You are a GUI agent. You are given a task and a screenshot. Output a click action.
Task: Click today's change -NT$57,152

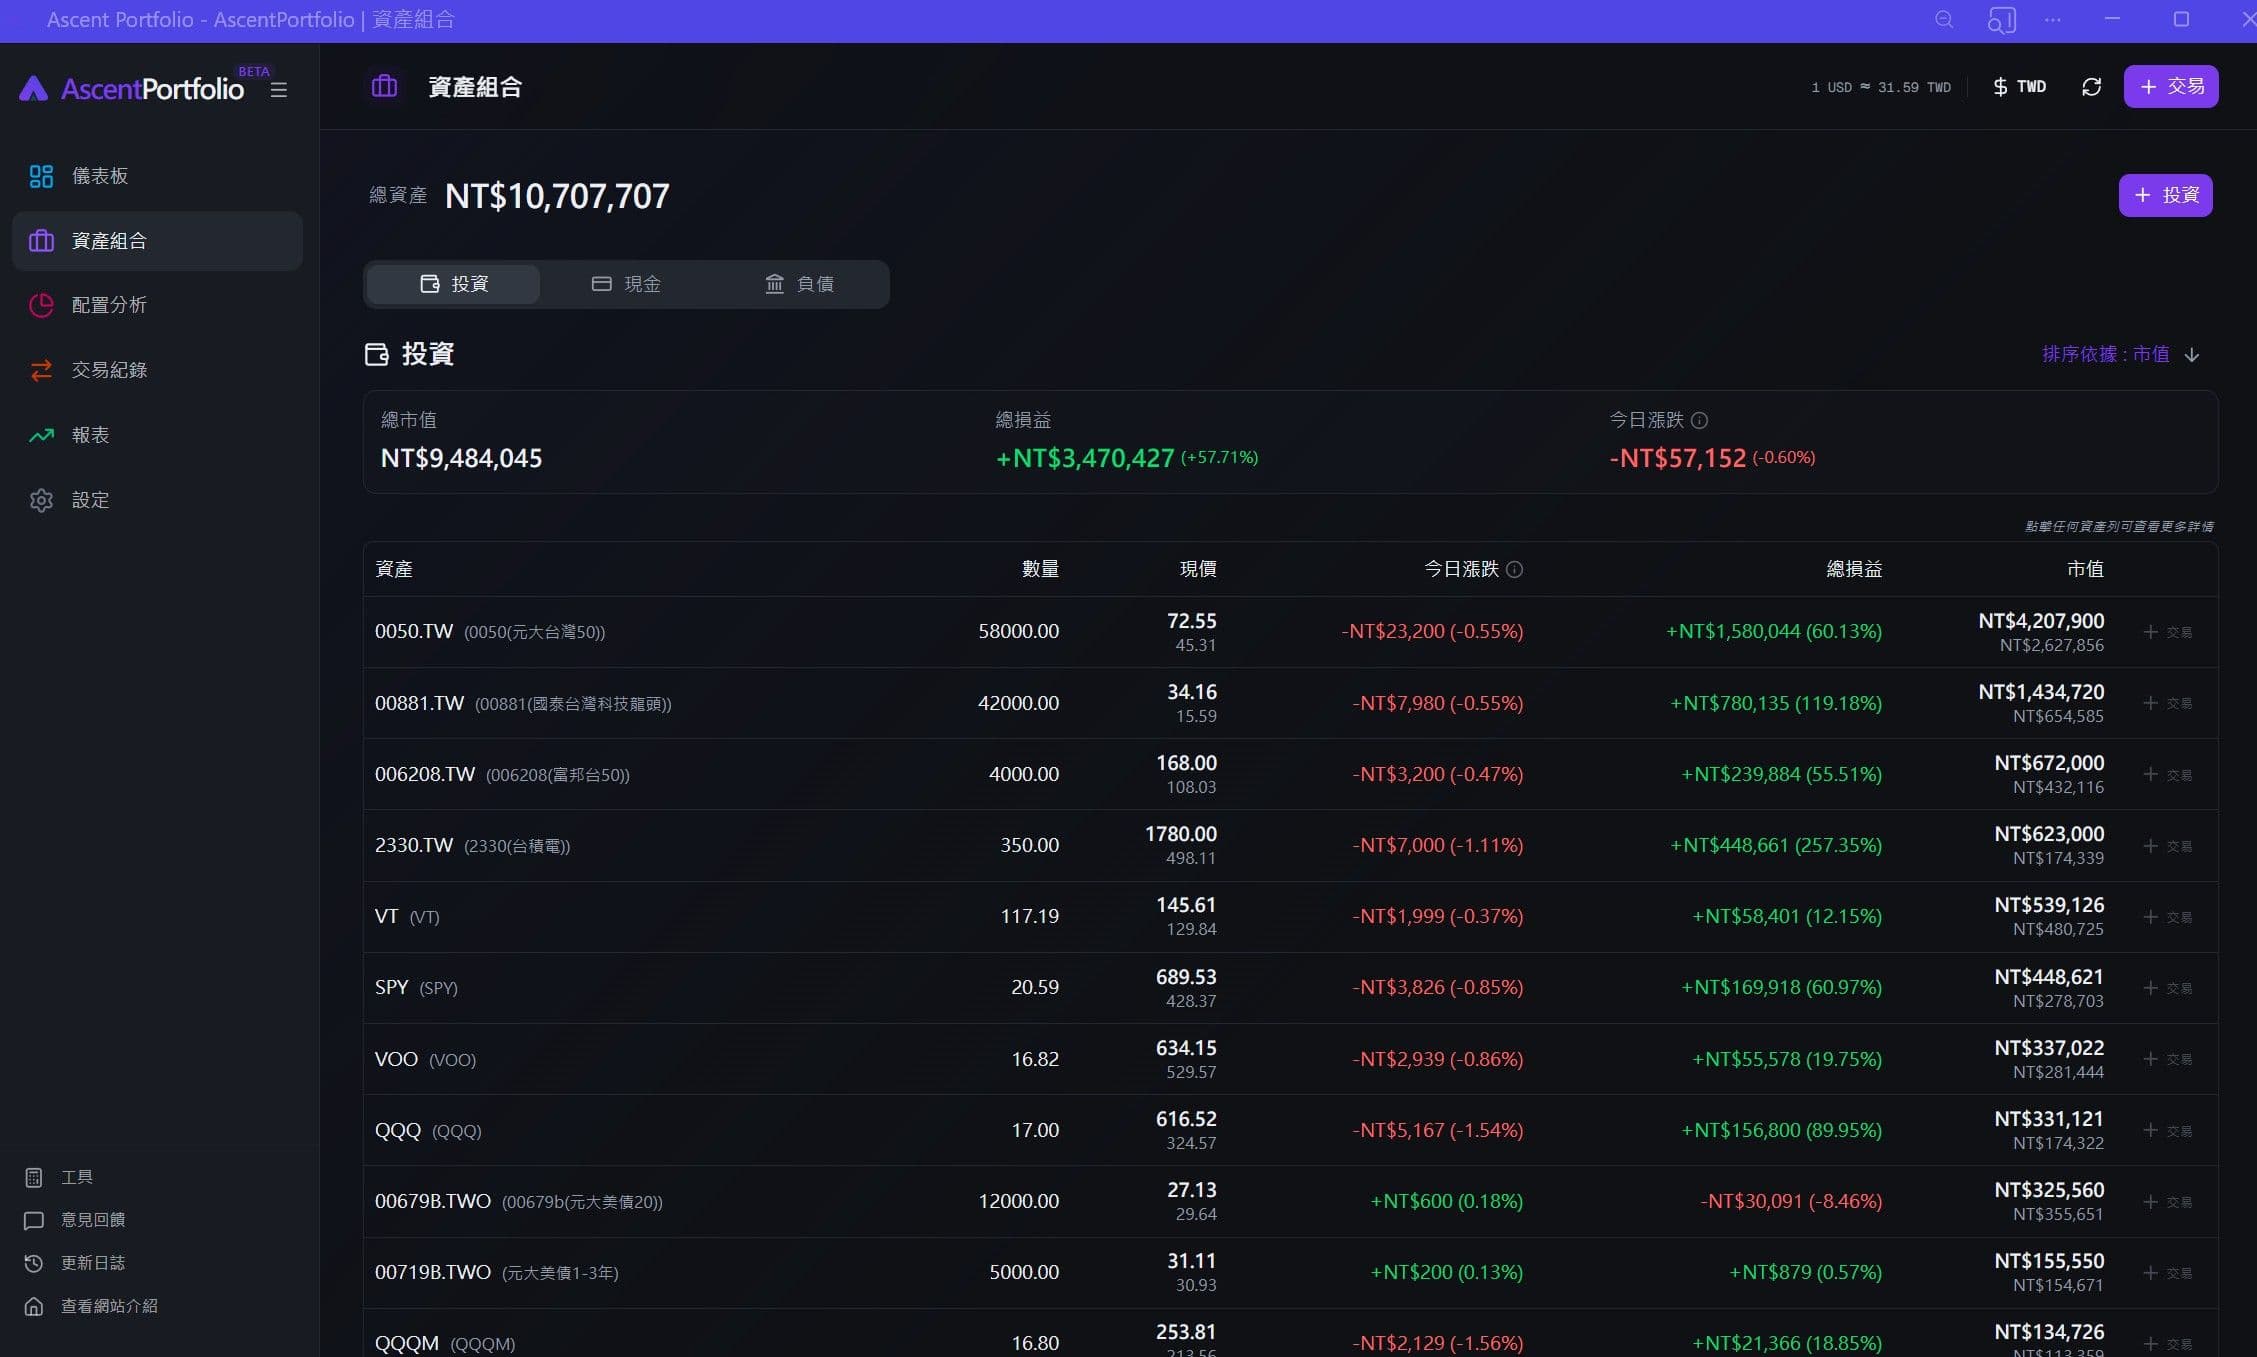click(x=1677, y=458)
